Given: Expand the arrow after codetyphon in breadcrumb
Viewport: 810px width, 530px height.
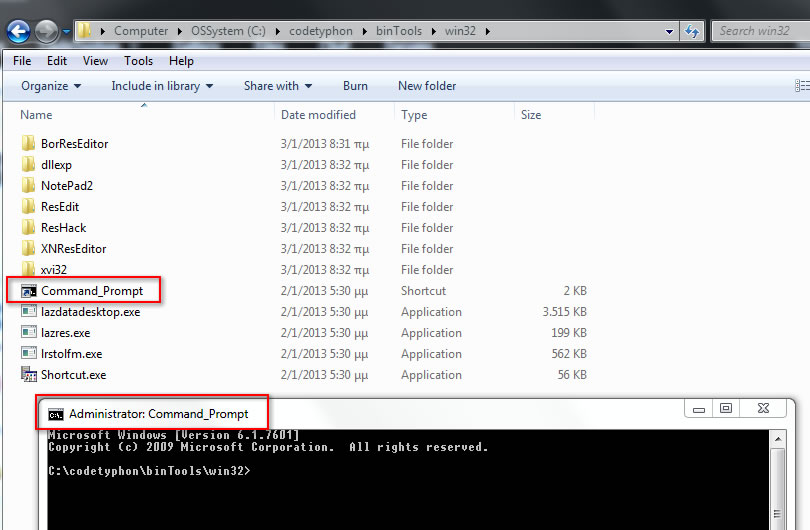Looking at the screenshot, I should (x=365, y=32).
